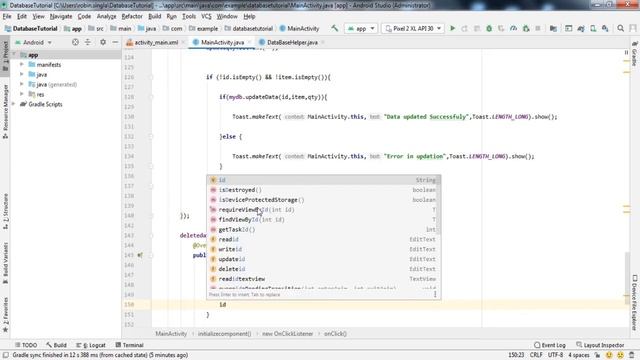Open the Pixel 2 XL API 30 device dropdown
The width and height of the screenshot is (640, 360).
pyautogui.click(x=413, y=29)
